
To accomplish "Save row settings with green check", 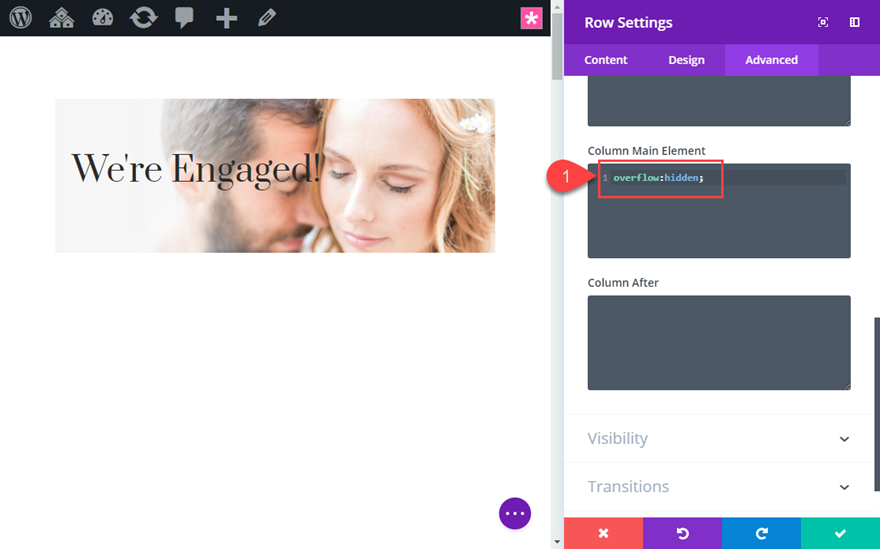I will (x=840, y=533).
